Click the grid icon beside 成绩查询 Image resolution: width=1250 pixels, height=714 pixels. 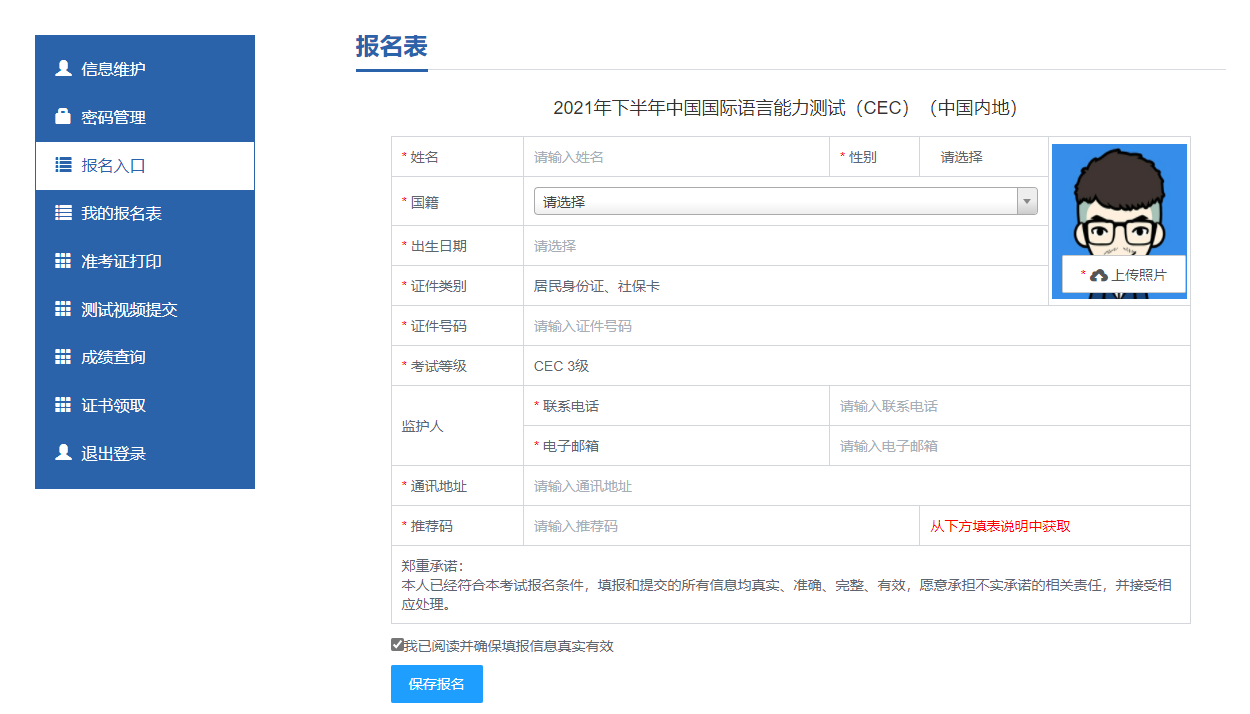63,357
